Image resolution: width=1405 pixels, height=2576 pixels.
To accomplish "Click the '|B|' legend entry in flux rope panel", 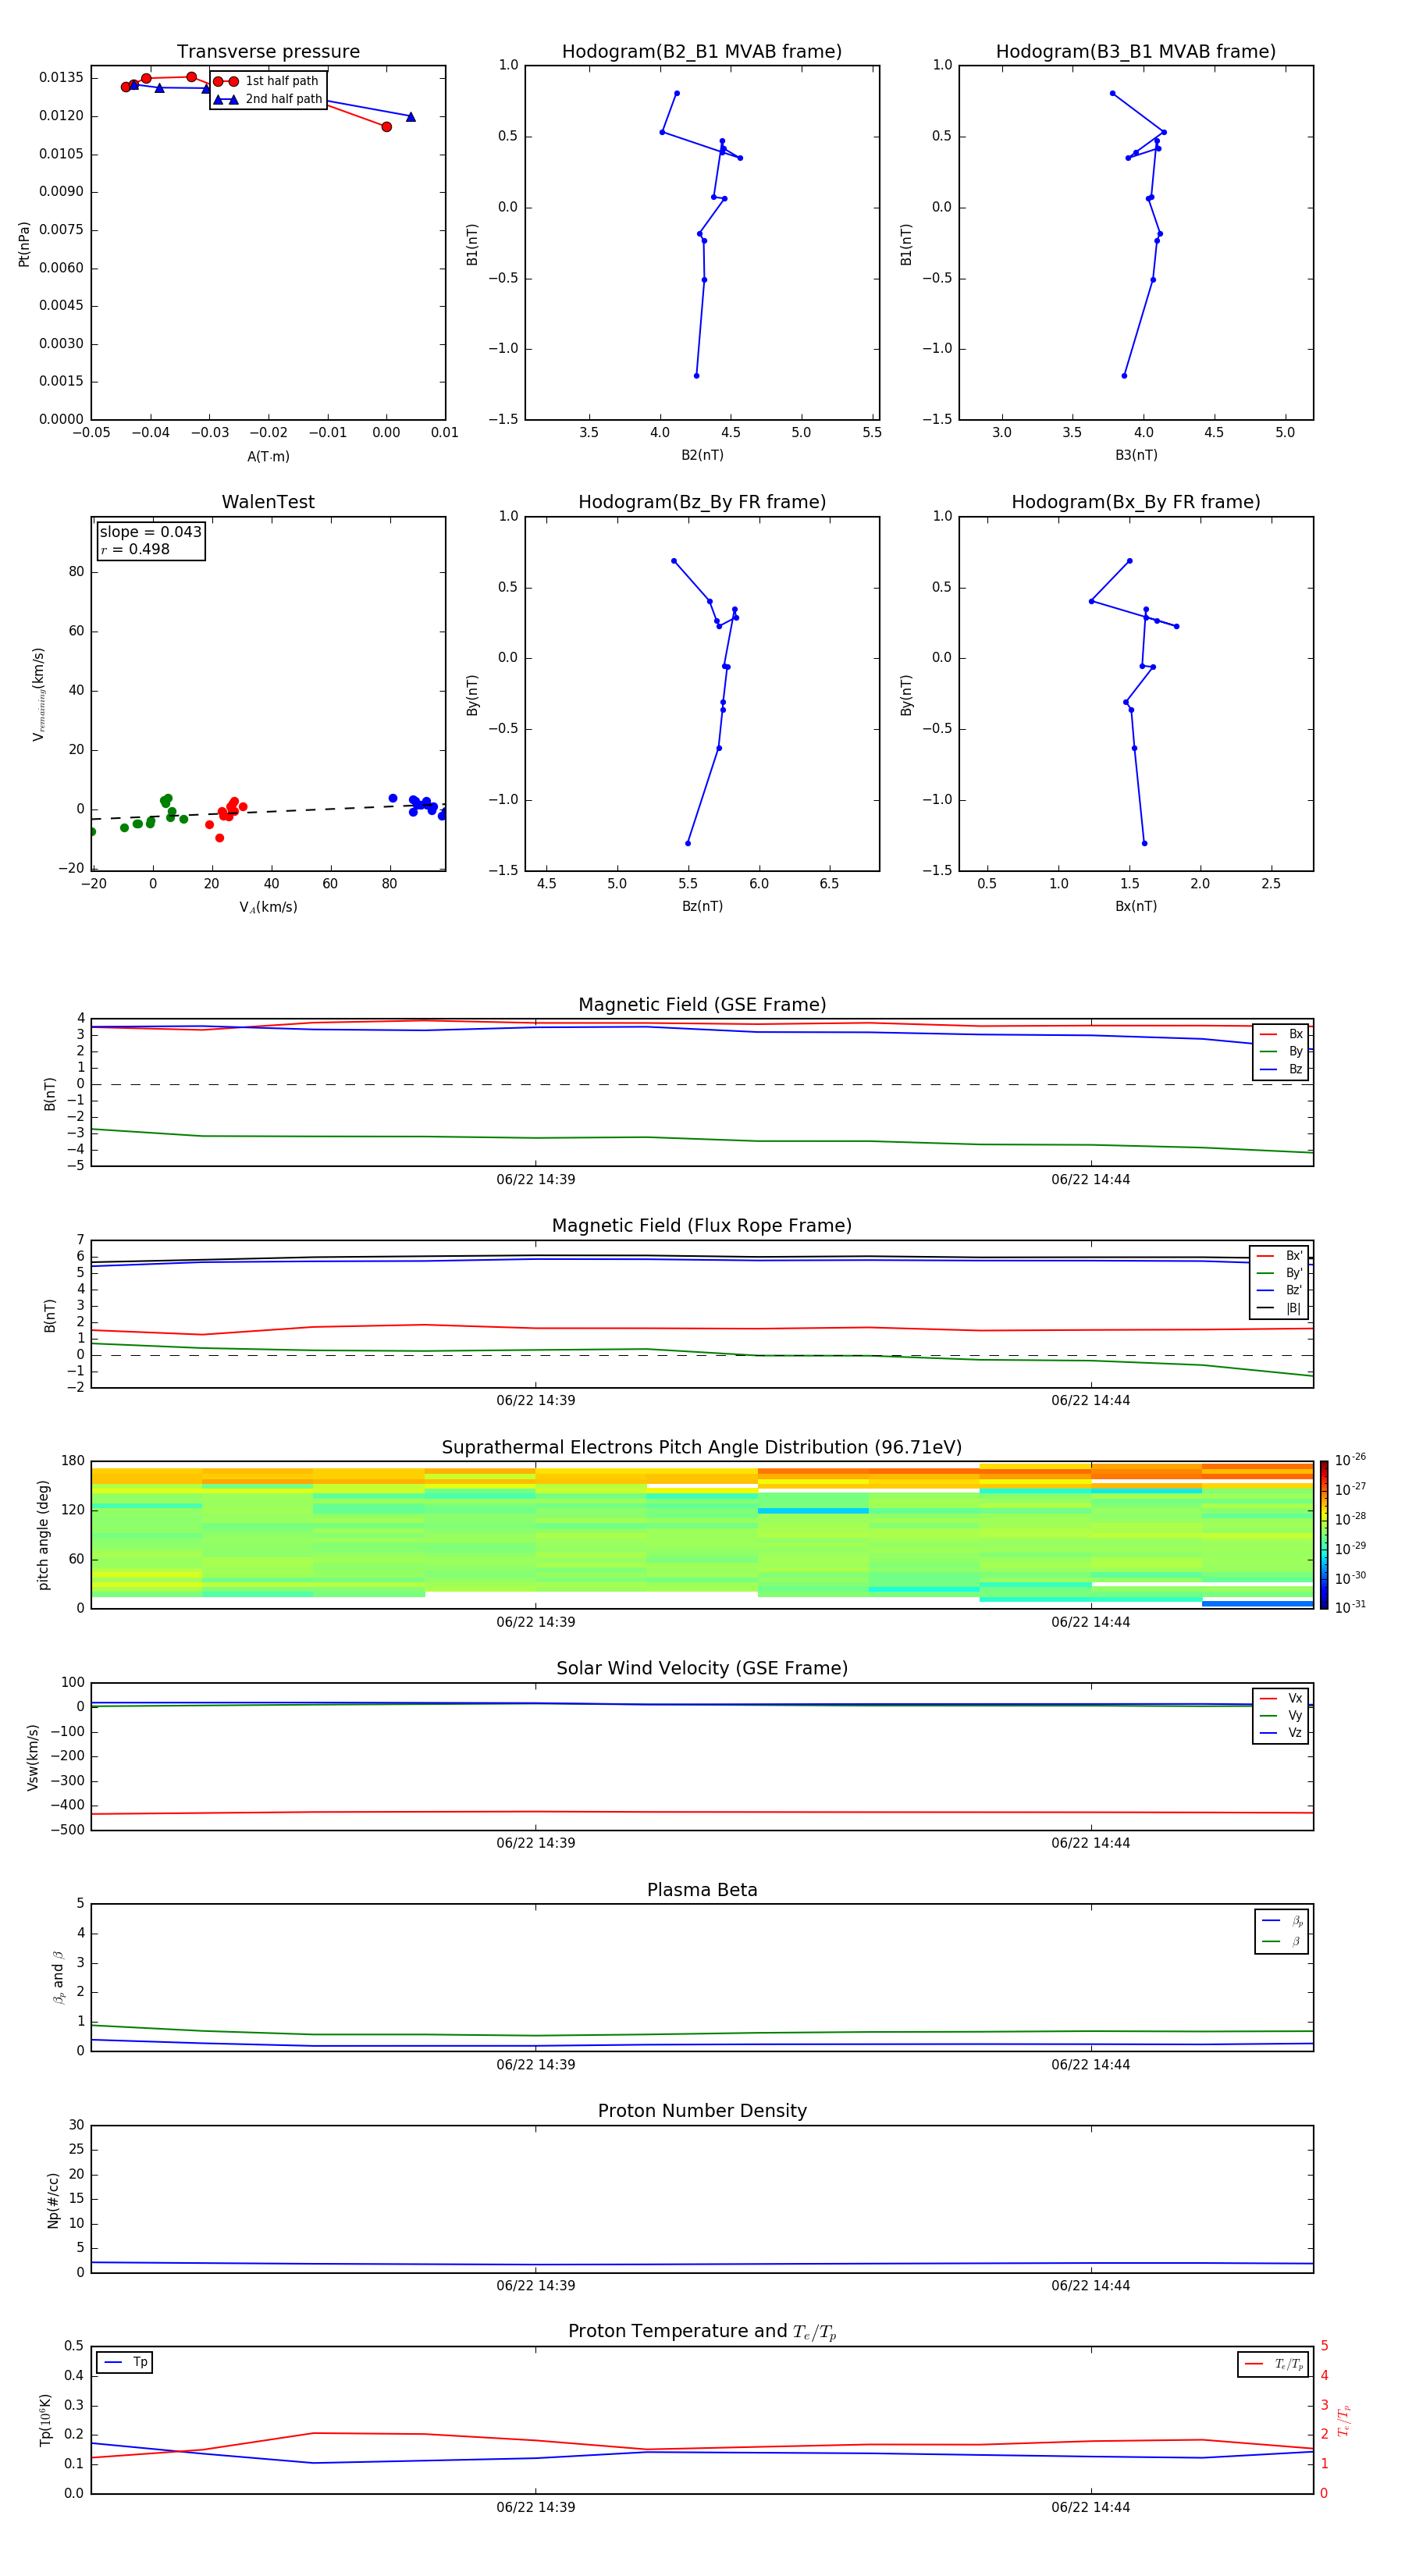I will click(1280, 1308).
